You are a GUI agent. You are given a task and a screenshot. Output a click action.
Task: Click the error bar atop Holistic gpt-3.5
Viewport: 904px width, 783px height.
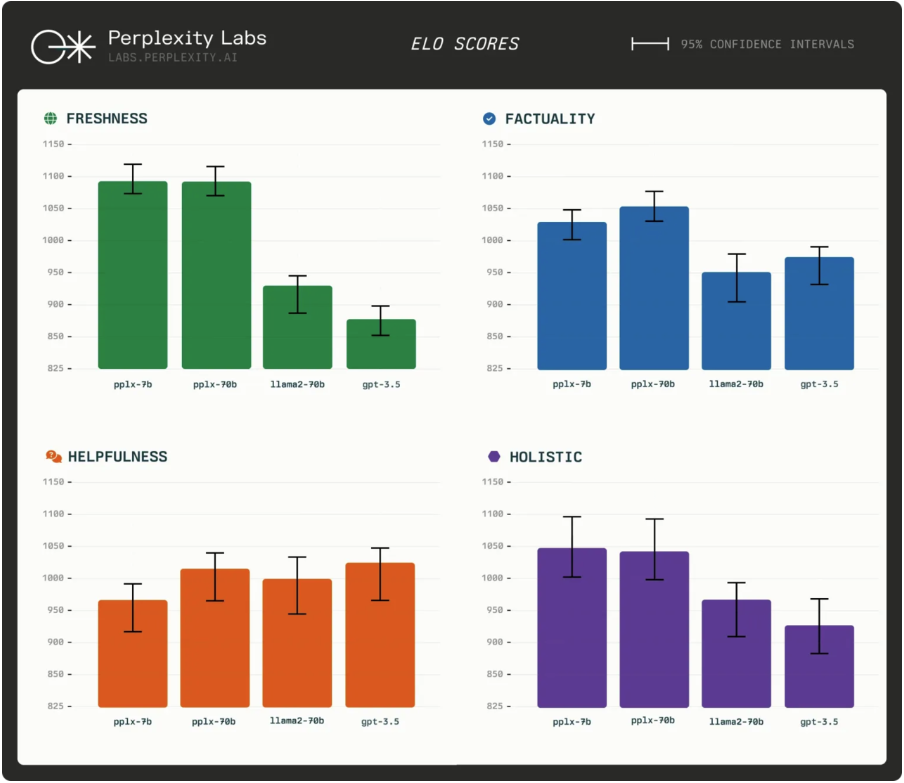pyautogui.click(x=819, y=626)
